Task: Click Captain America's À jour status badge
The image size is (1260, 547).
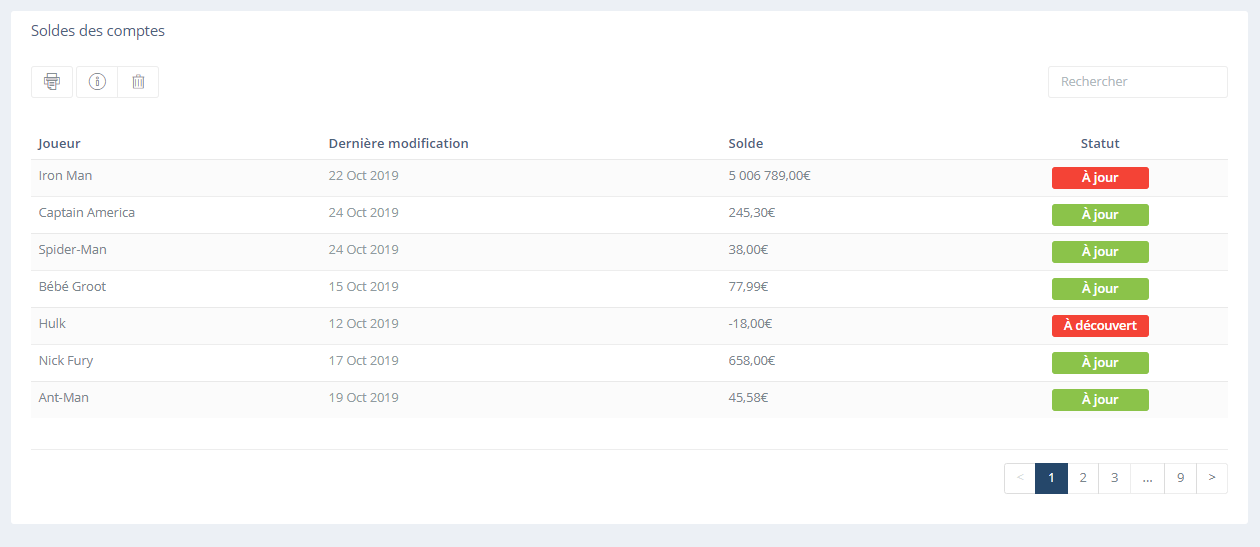Action: 1100,215
